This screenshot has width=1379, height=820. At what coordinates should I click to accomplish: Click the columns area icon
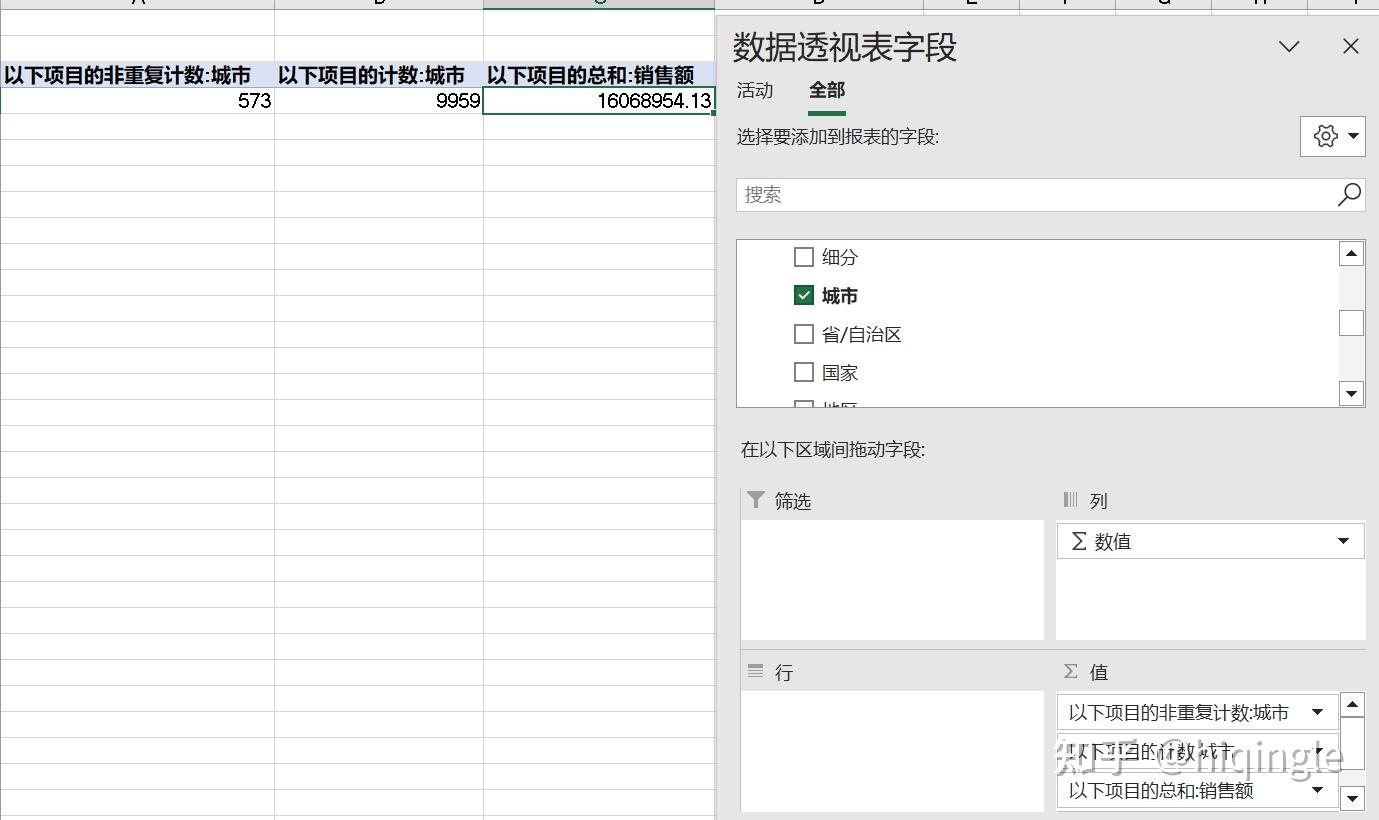[x=1071, y=500]
